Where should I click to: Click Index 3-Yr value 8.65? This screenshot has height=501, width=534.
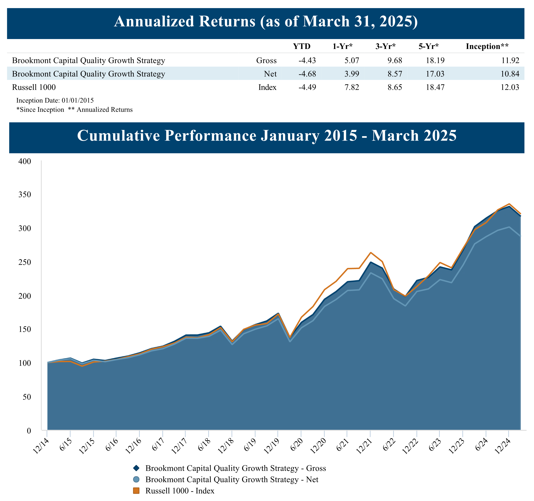pos(395,87)
